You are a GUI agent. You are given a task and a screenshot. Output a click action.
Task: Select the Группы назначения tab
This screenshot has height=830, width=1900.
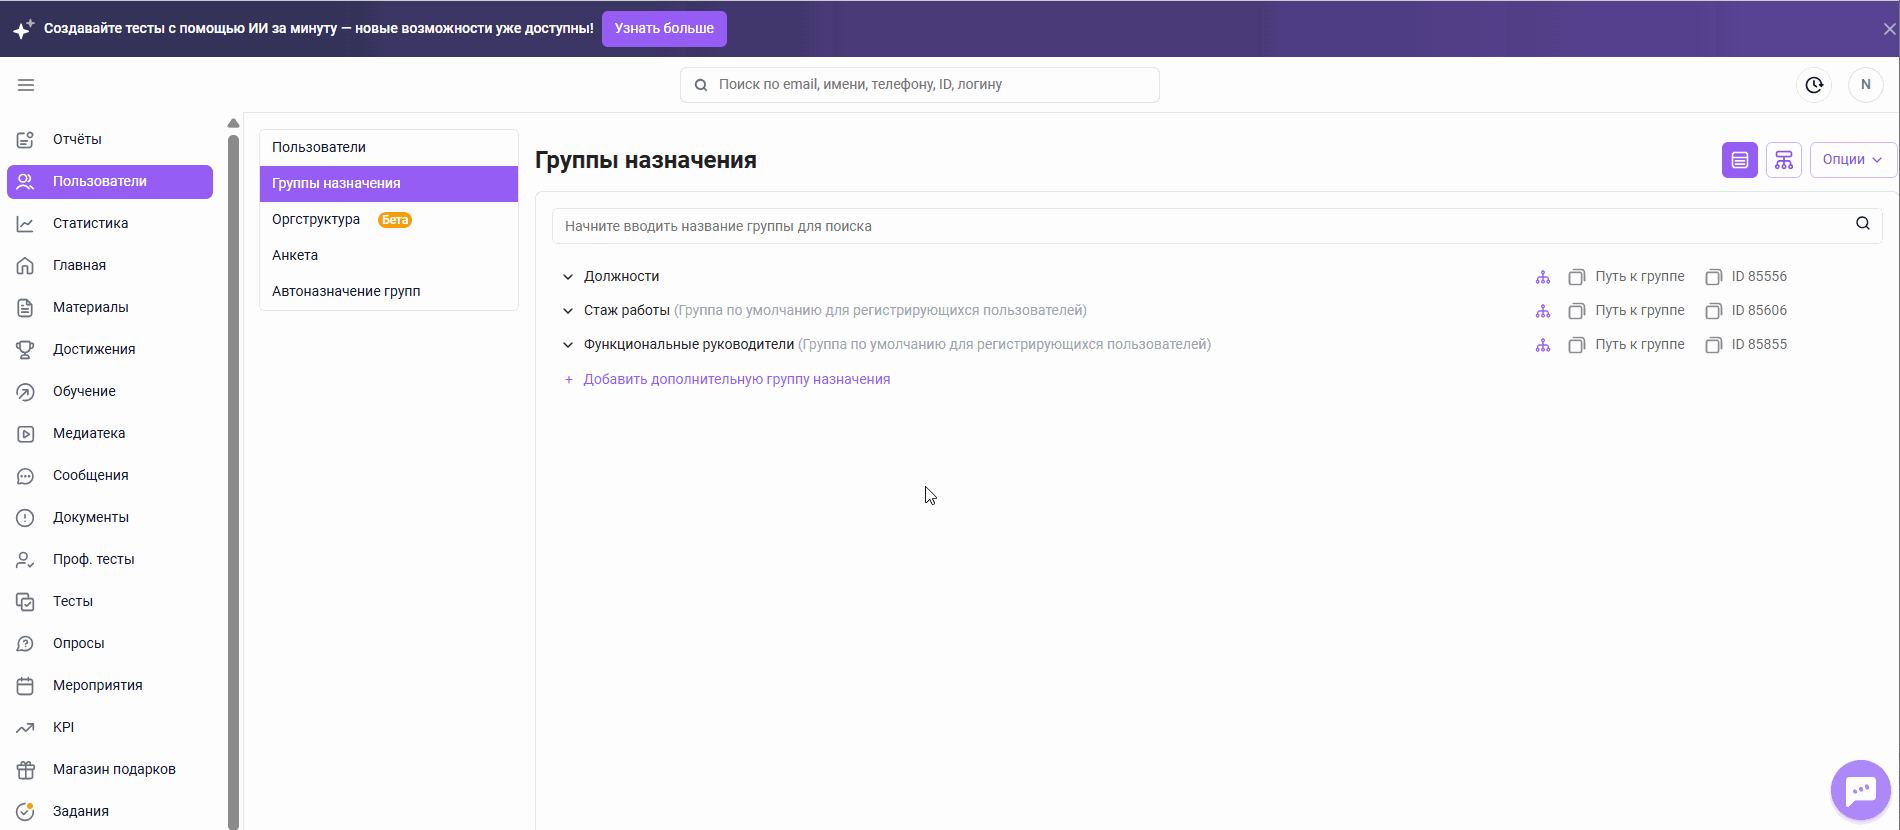(389, 183)
